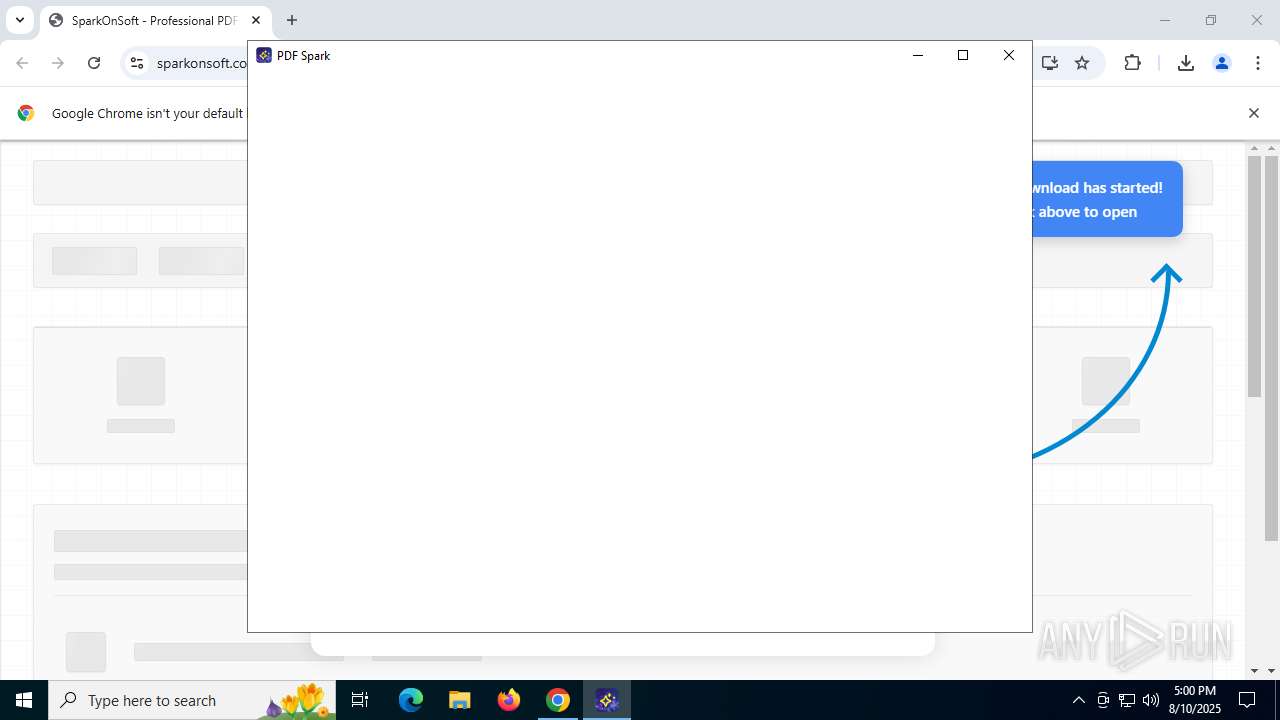Open the Windows notification center
Image resolution: width=1280 pixels, height=720 pixels.
[1248, 700]
